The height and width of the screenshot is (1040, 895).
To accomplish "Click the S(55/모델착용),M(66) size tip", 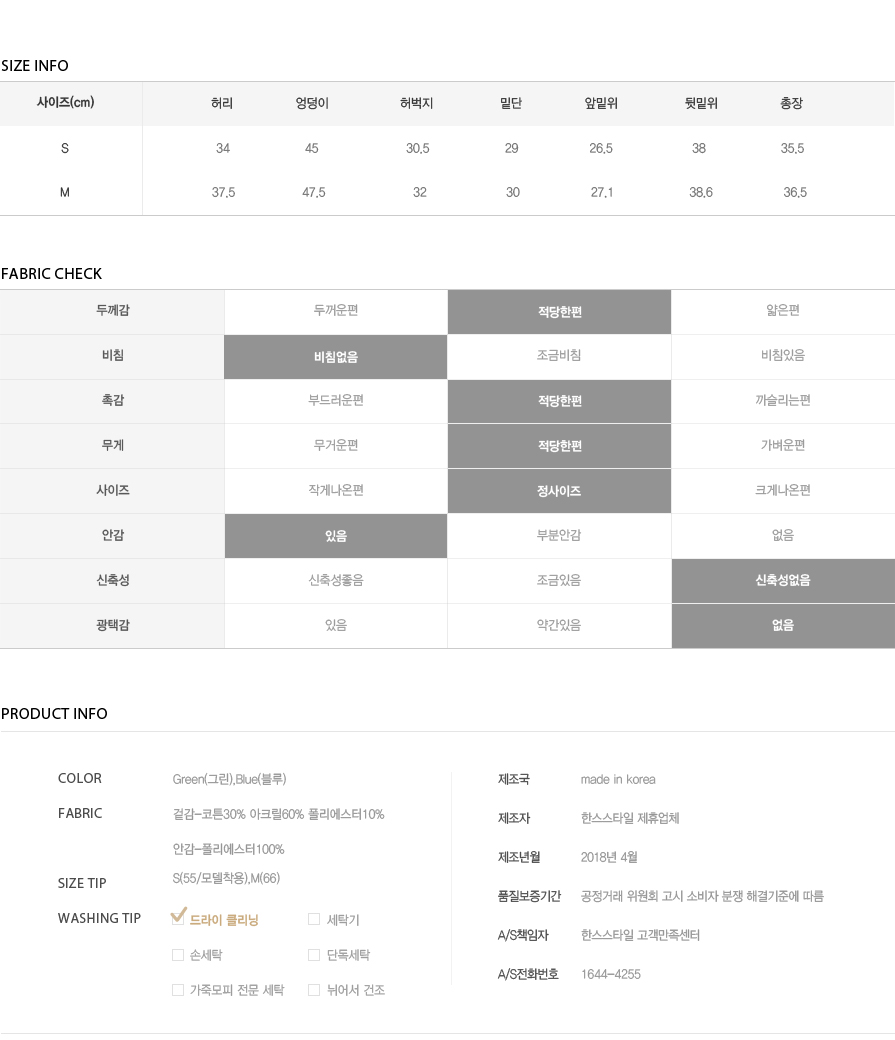I will click(x=226, y=879).
